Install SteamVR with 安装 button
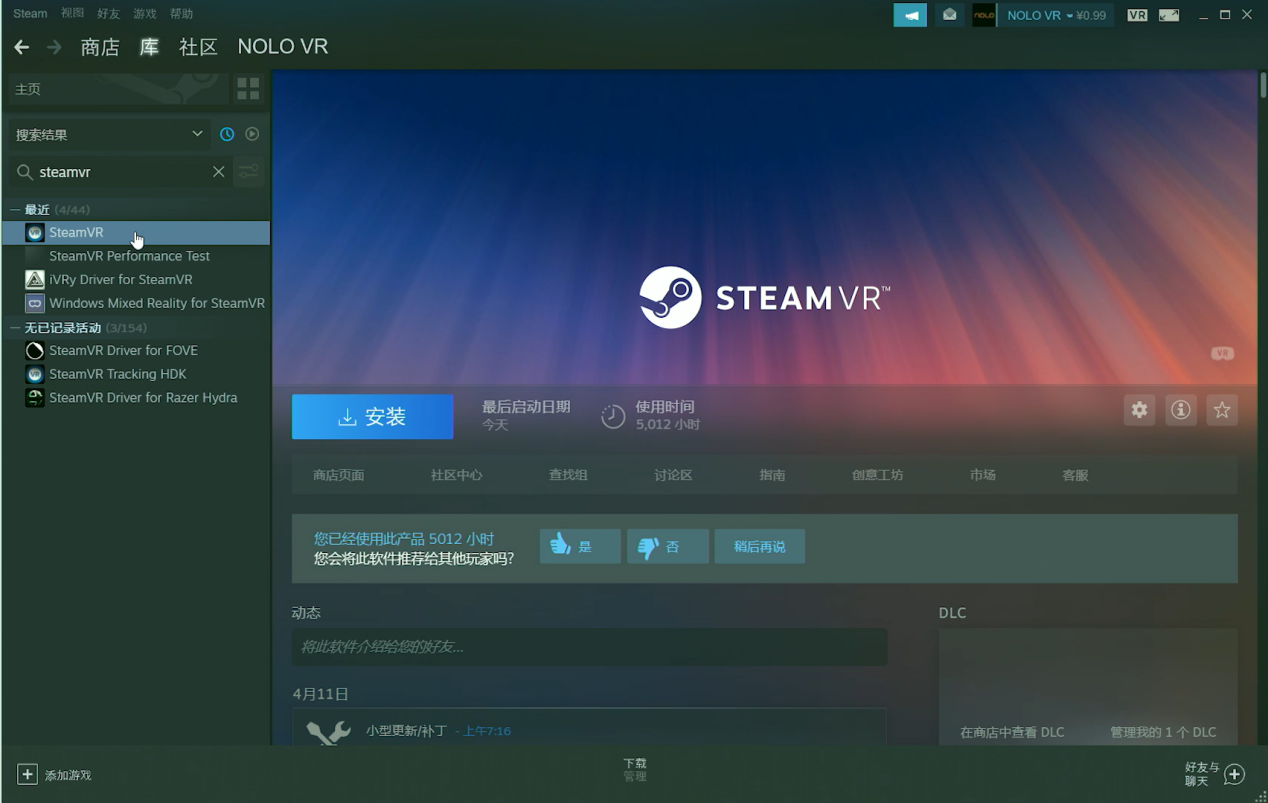 pos(372,417)
